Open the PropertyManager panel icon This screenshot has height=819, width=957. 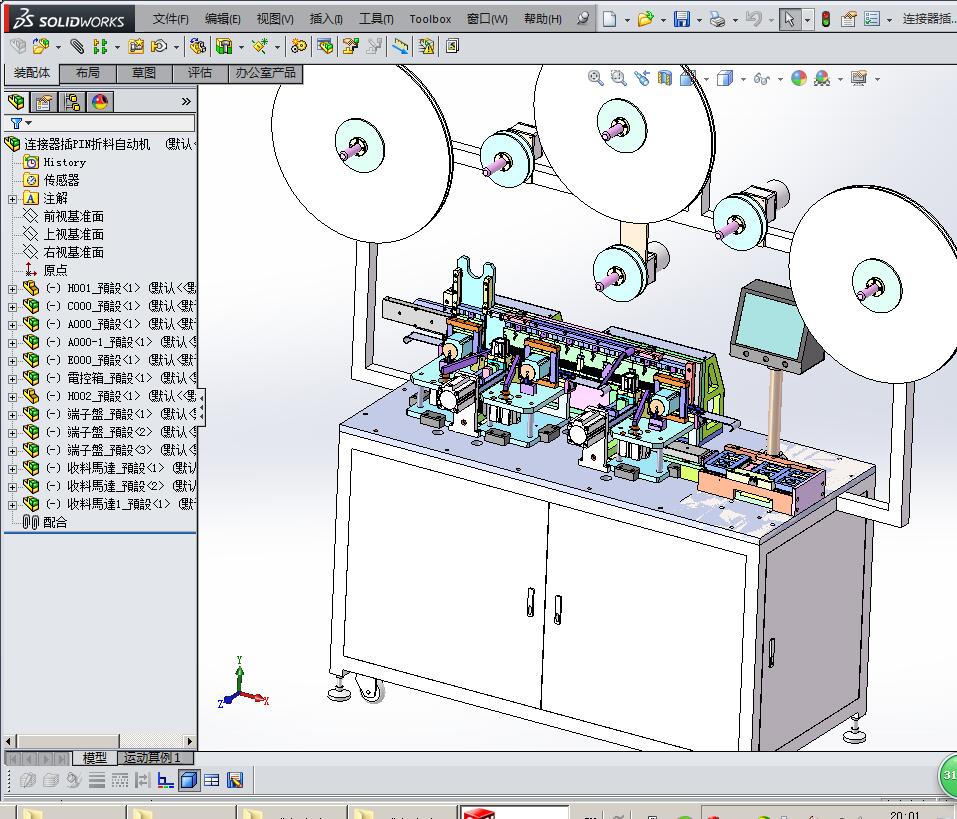44,101
